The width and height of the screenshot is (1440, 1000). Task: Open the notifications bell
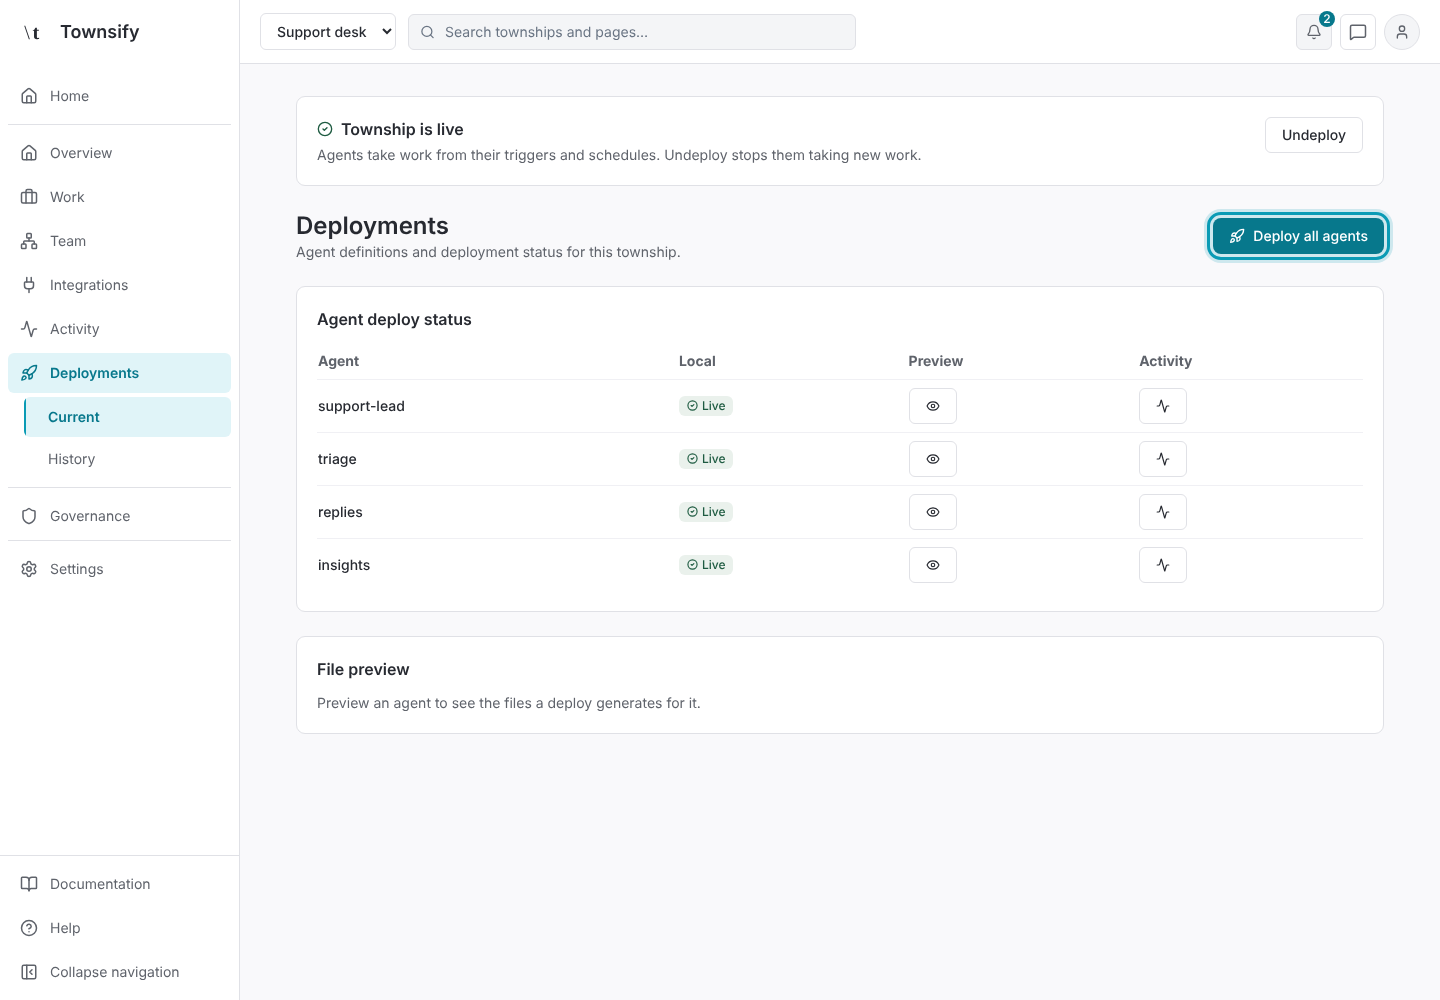(1314, 32)
